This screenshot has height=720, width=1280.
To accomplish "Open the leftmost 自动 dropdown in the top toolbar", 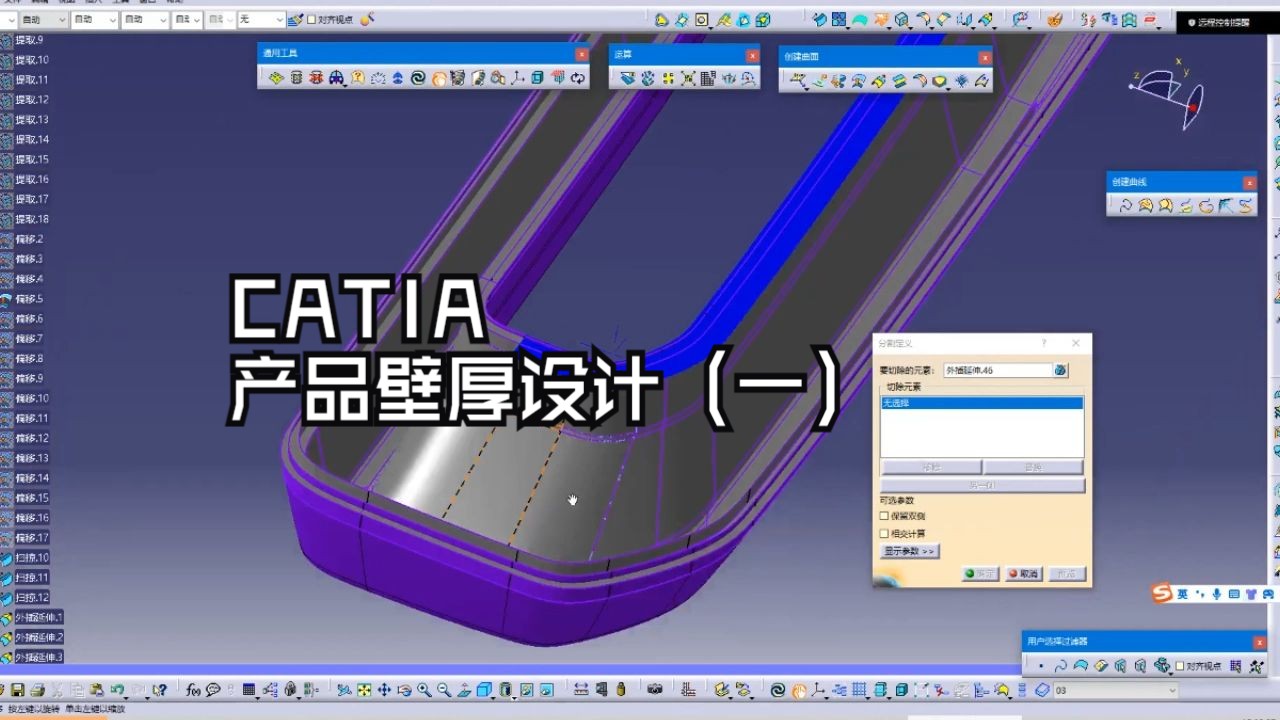I will [42, 19].
